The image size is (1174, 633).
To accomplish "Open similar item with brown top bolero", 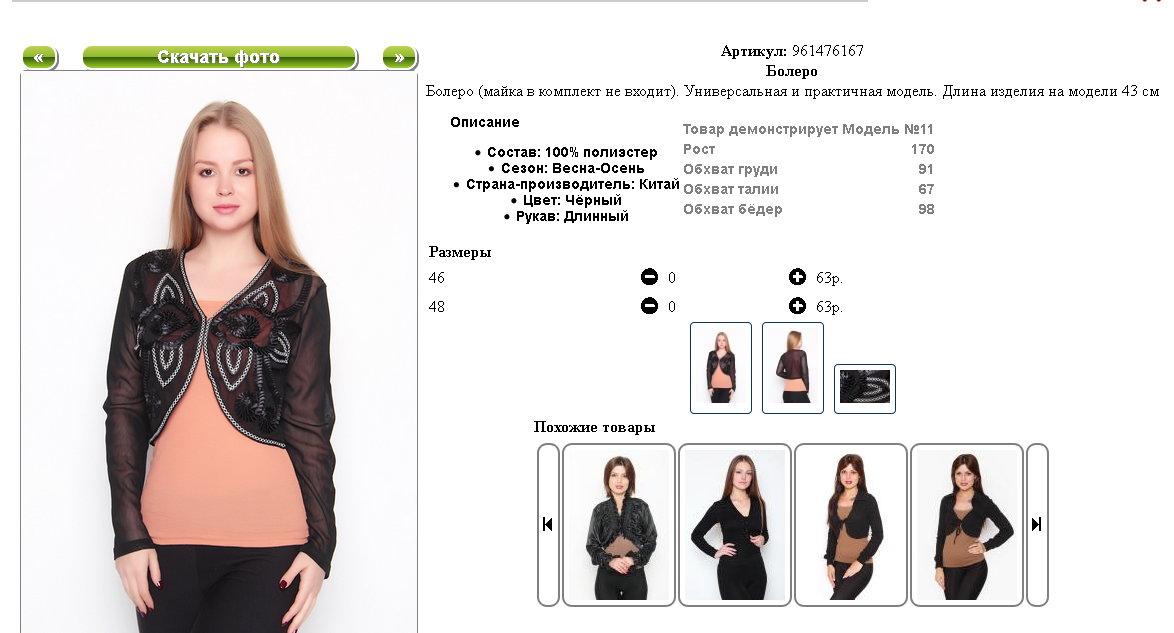I will [x=851, y=524].
